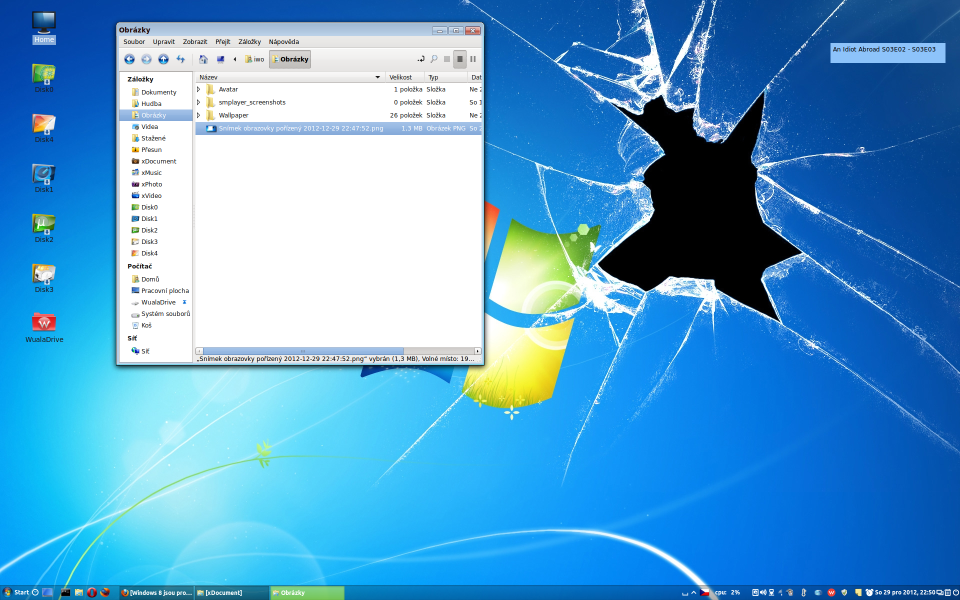Open Disk2 desktop icon
Image resolution: width=960 pixels, height=600 pixels.
[x=43, y=229]
